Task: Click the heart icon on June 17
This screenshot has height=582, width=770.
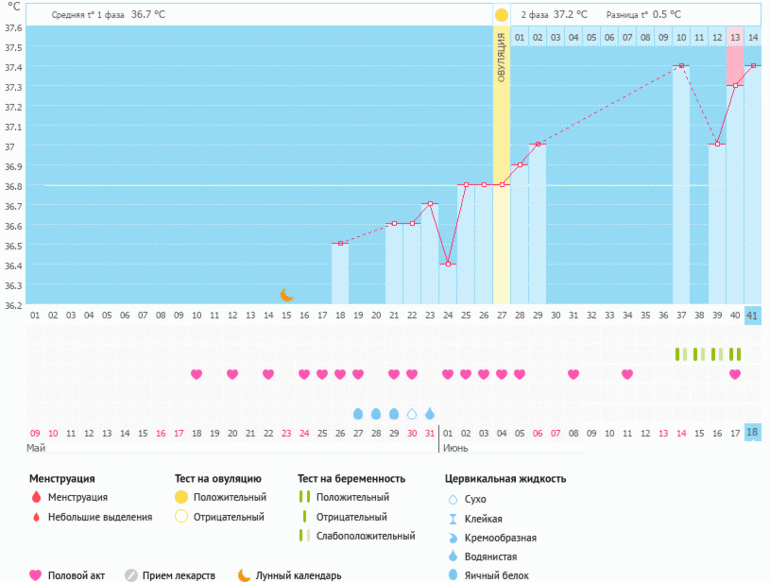Action: [x=735, y=374]
